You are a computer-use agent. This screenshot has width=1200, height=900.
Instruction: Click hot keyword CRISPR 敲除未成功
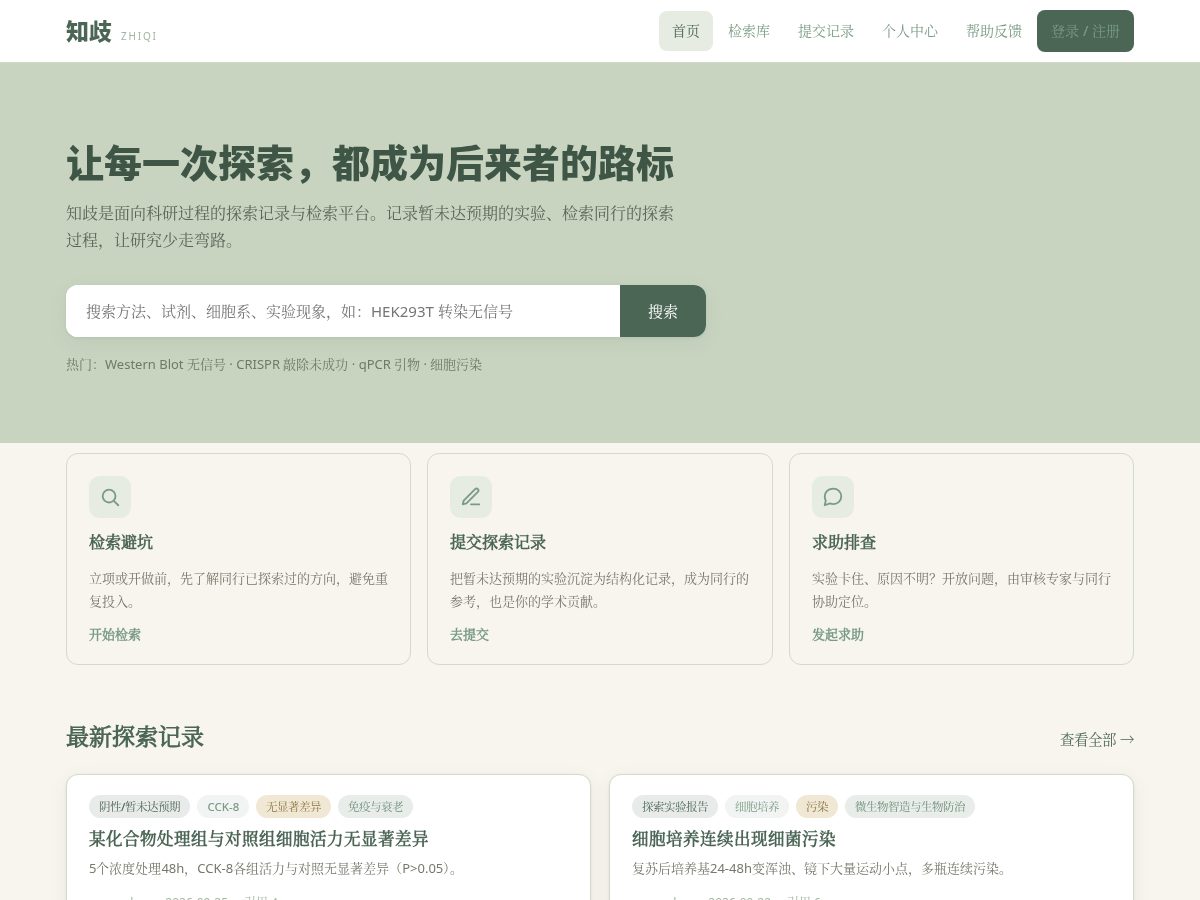point(293,365)
